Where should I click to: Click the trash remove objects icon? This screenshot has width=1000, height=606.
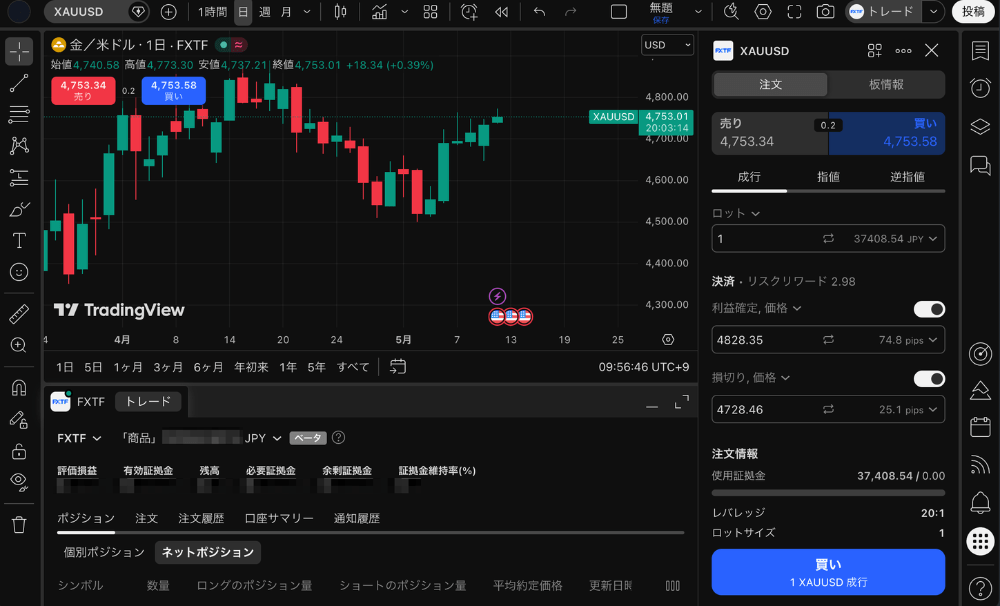click(x=19, y=524)
